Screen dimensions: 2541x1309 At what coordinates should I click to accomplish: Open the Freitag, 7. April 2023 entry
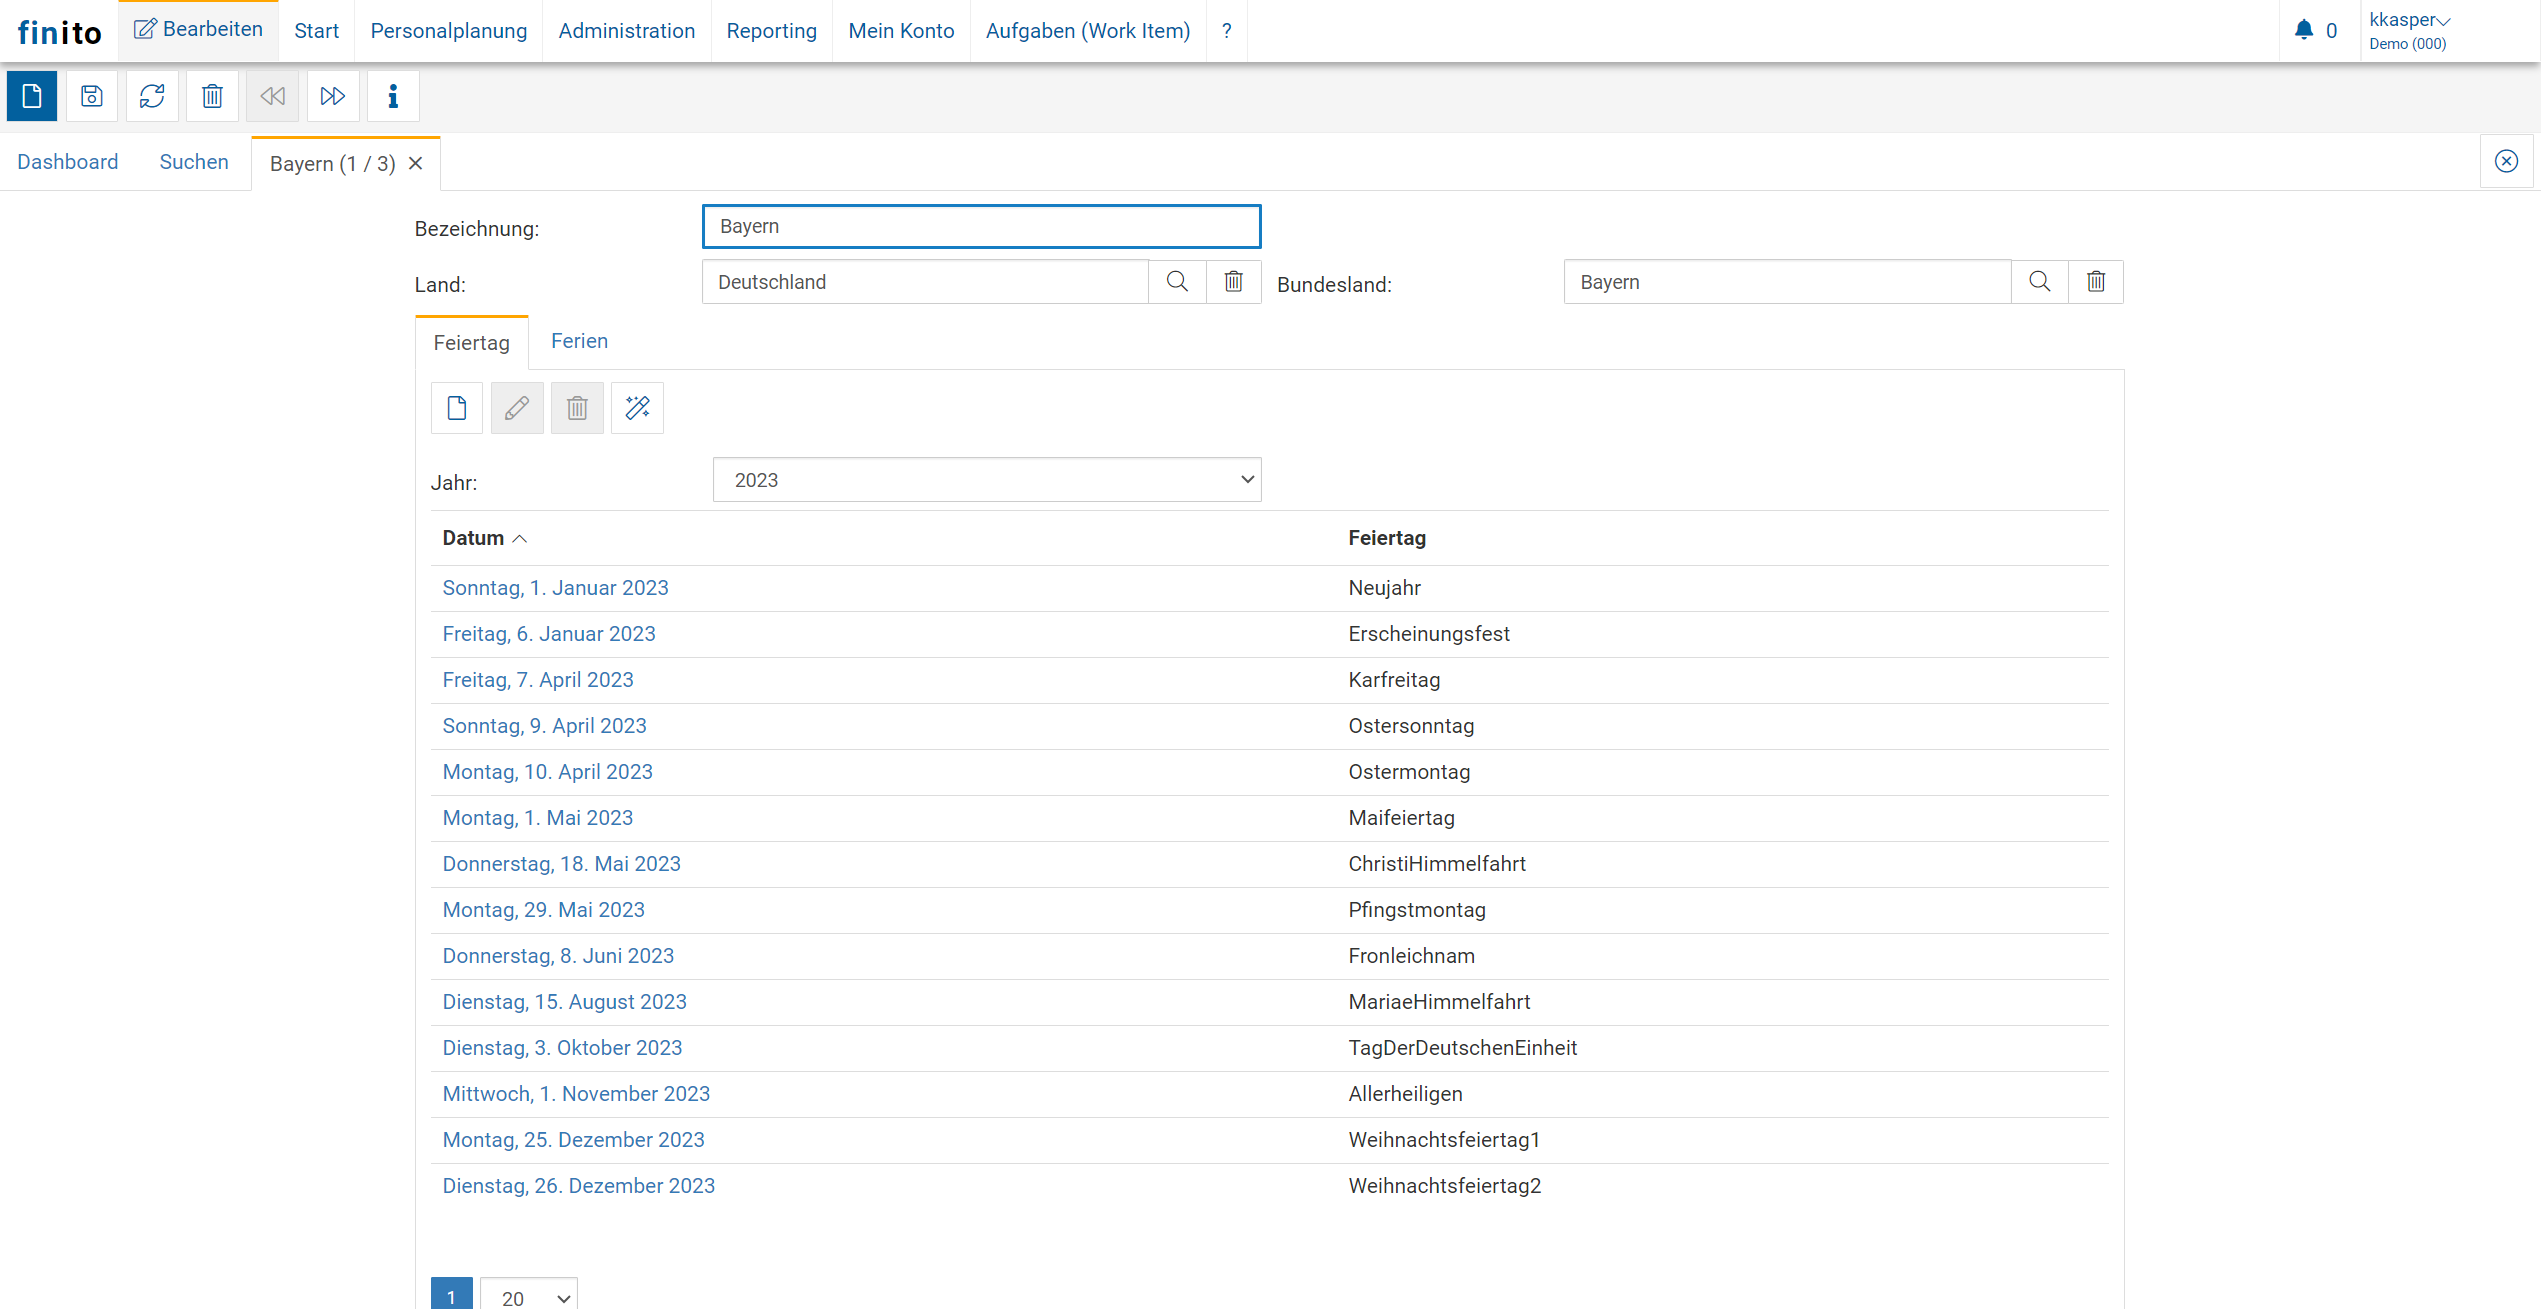click(537, 680)
